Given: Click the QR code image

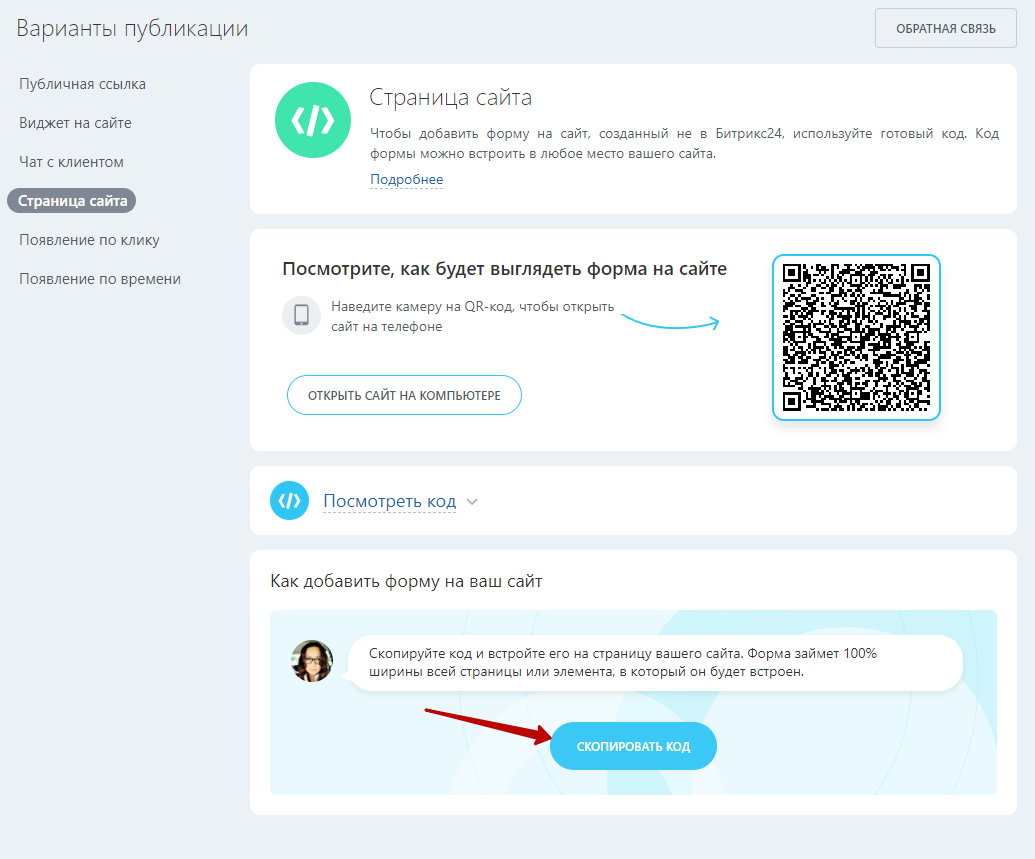Looking at the screenshot, I should click(856, 337).
